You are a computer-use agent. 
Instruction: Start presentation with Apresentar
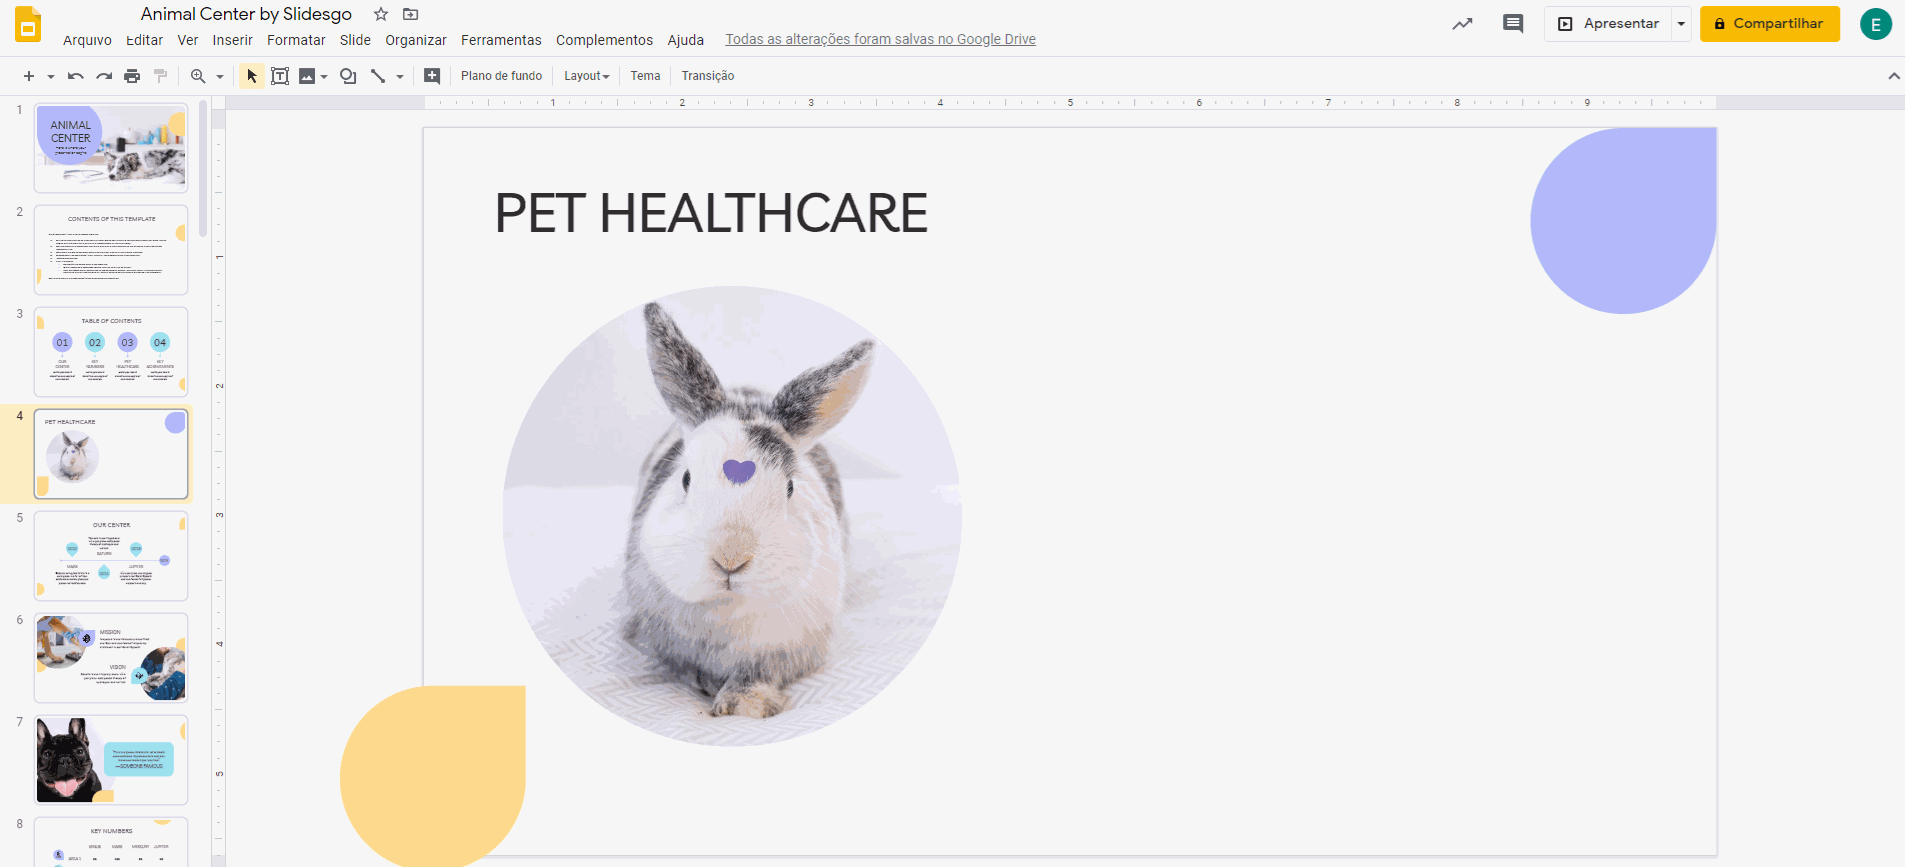tap(1608, 24)
